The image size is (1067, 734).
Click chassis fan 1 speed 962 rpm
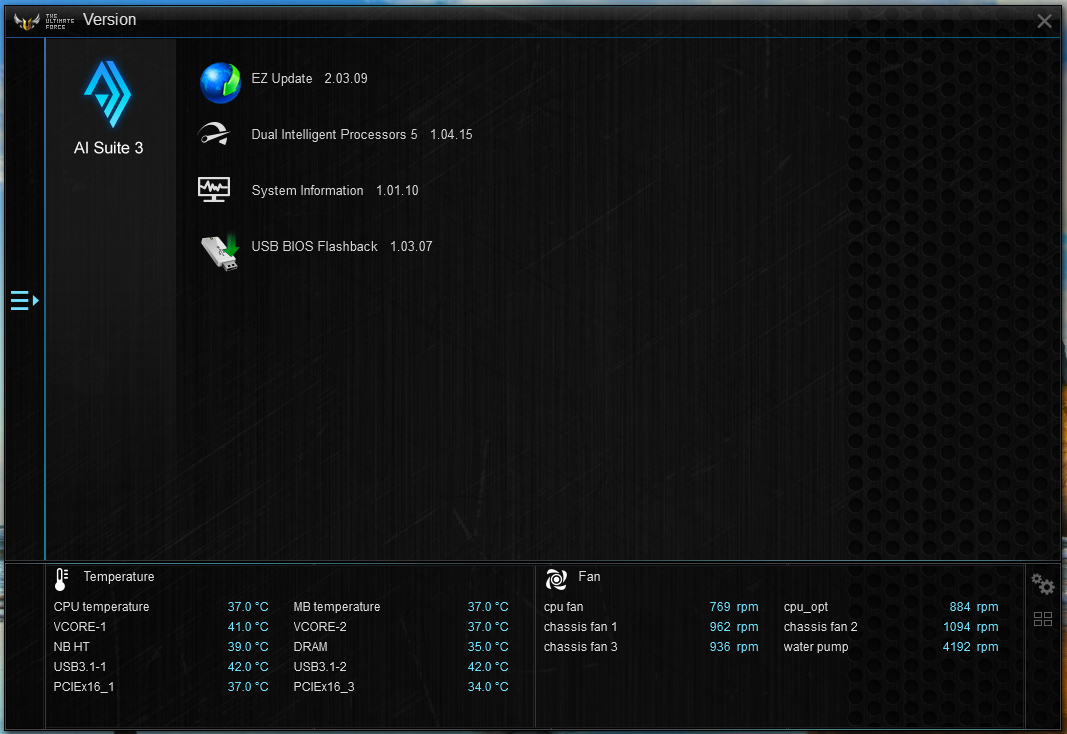point(734,627)
